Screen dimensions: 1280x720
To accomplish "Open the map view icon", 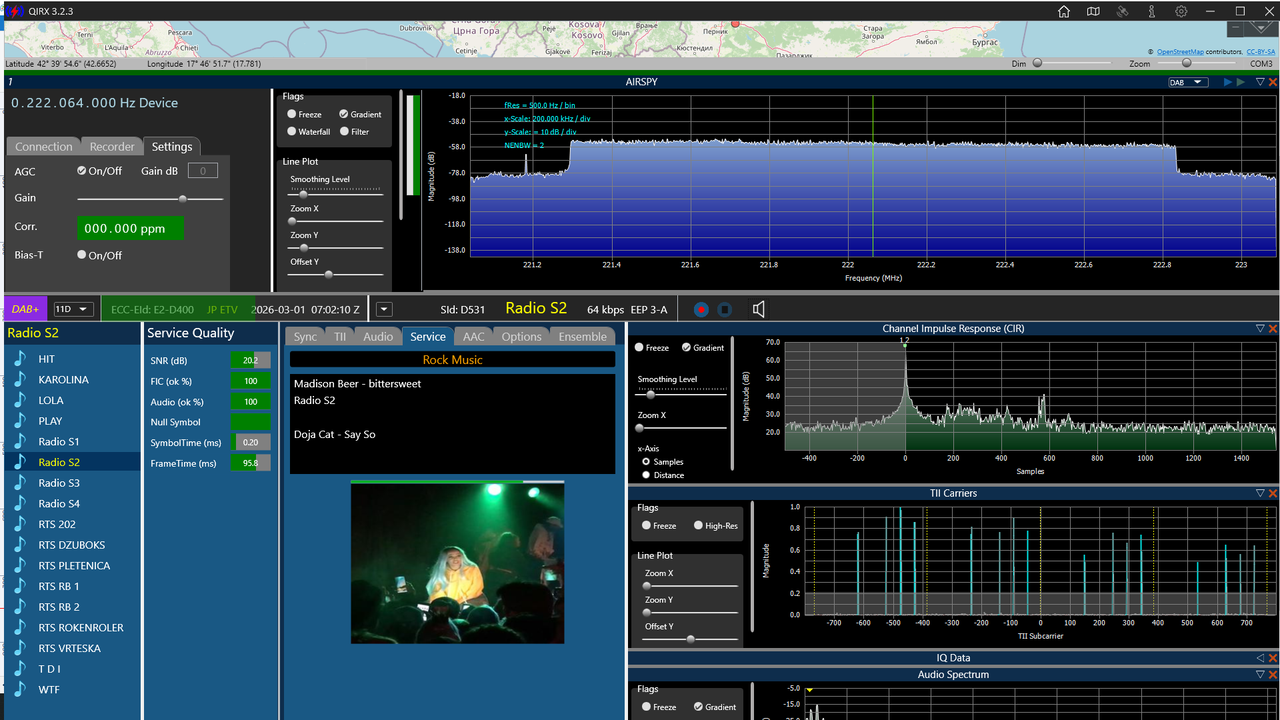I will (x=1093, y=11).
